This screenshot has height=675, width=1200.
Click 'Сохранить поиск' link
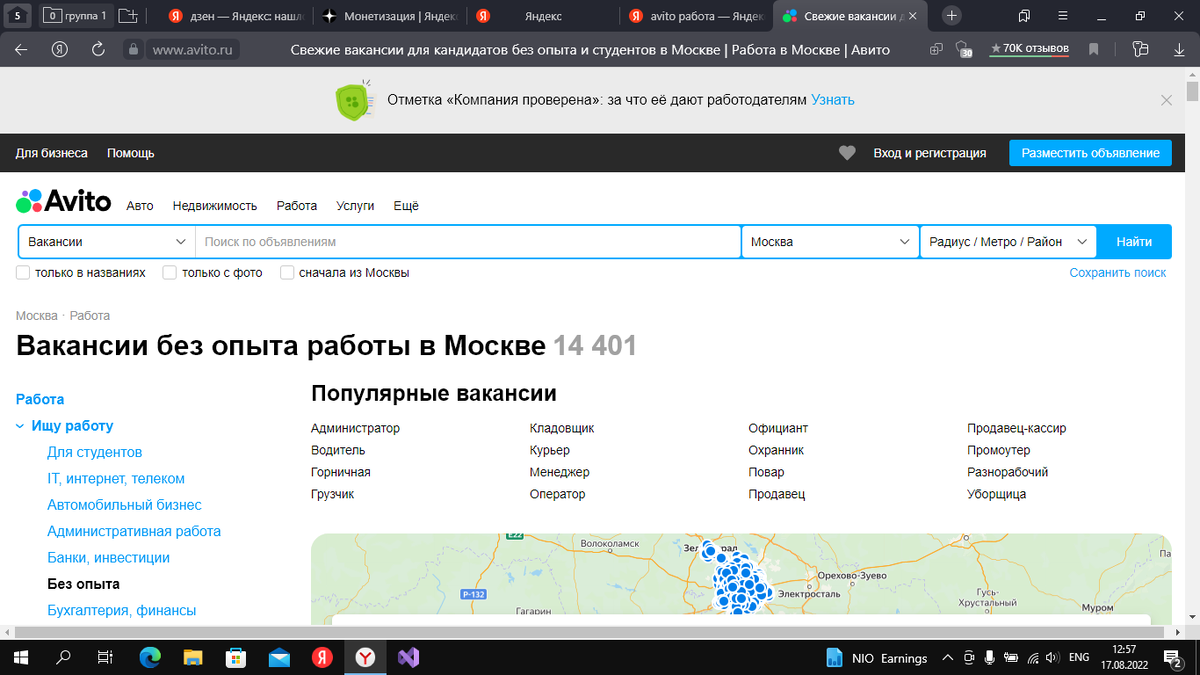[1118, 273]
